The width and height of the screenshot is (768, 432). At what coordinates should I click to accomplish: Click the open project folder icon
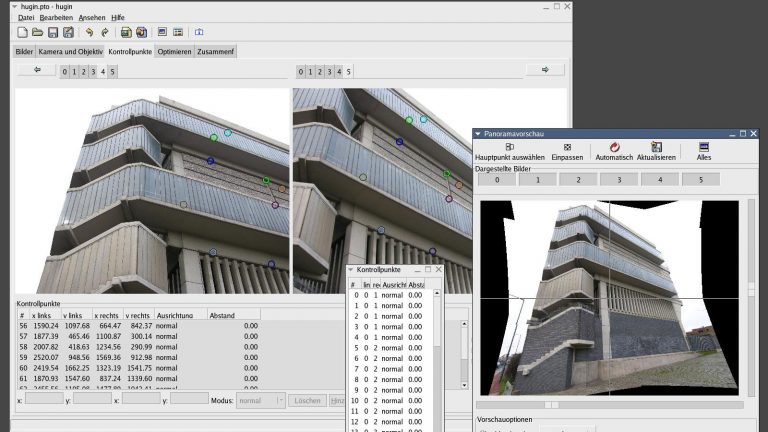pos(38,33)
